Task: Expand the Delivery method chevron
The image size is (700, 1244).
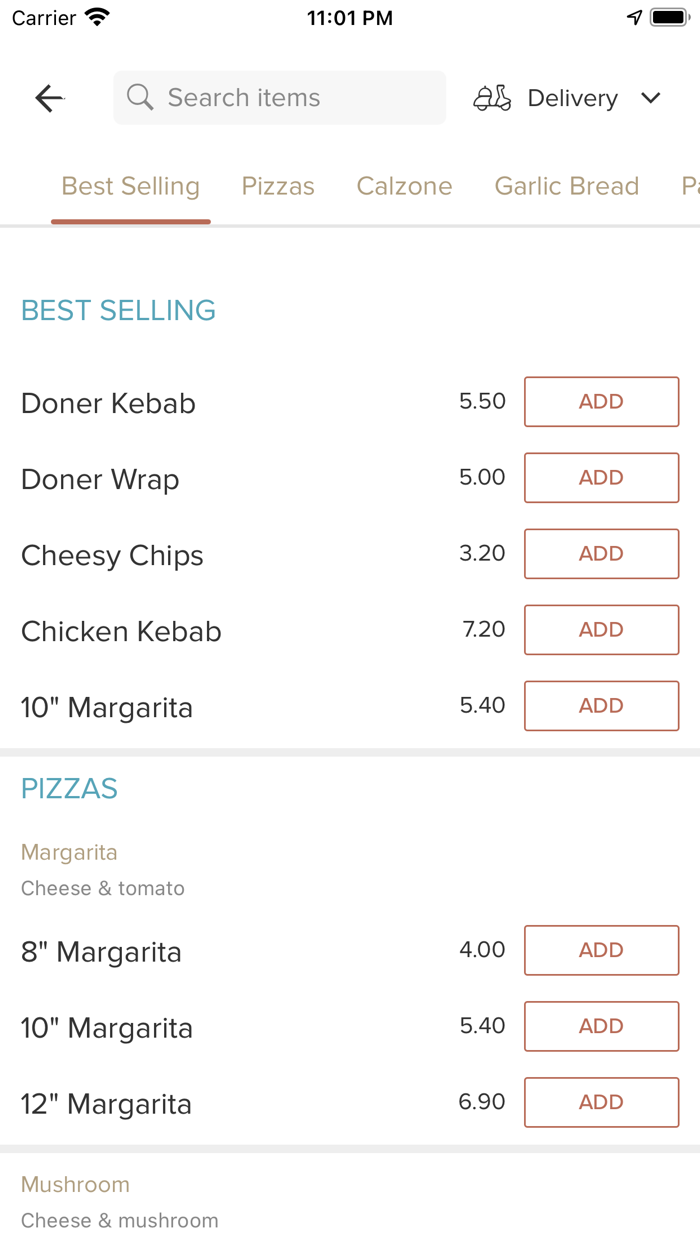Action: [650, 98]
